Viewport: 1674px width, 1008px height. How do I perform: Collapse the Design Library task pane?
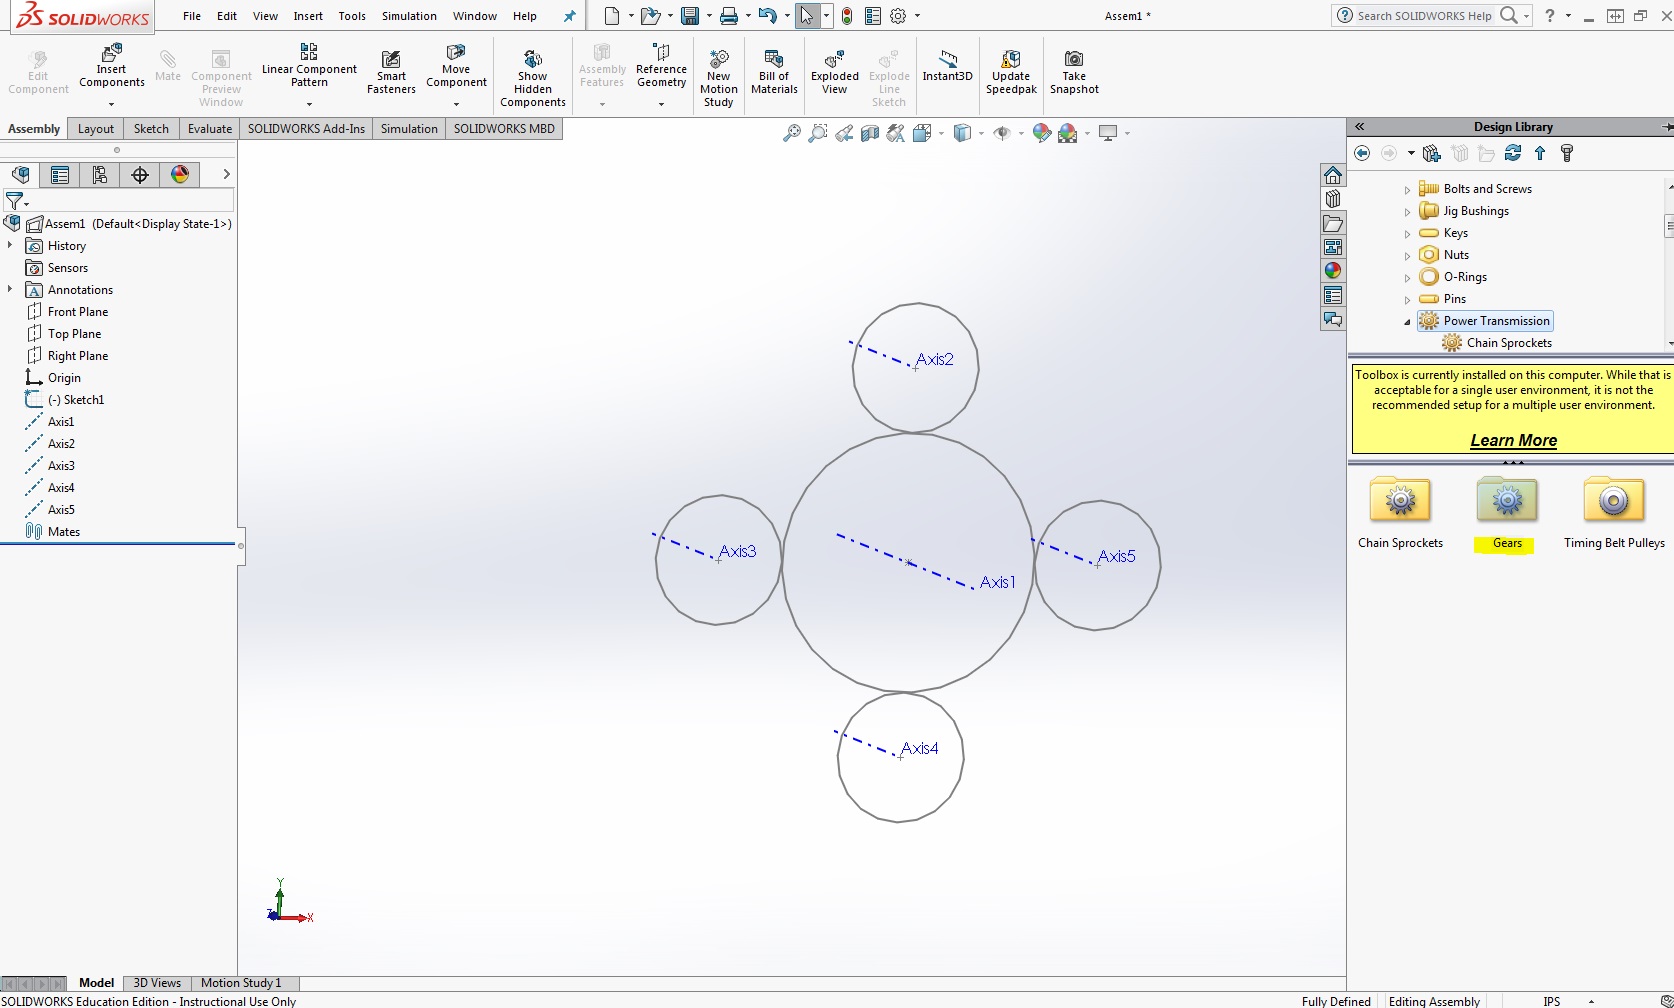[x=1360, y=127]
